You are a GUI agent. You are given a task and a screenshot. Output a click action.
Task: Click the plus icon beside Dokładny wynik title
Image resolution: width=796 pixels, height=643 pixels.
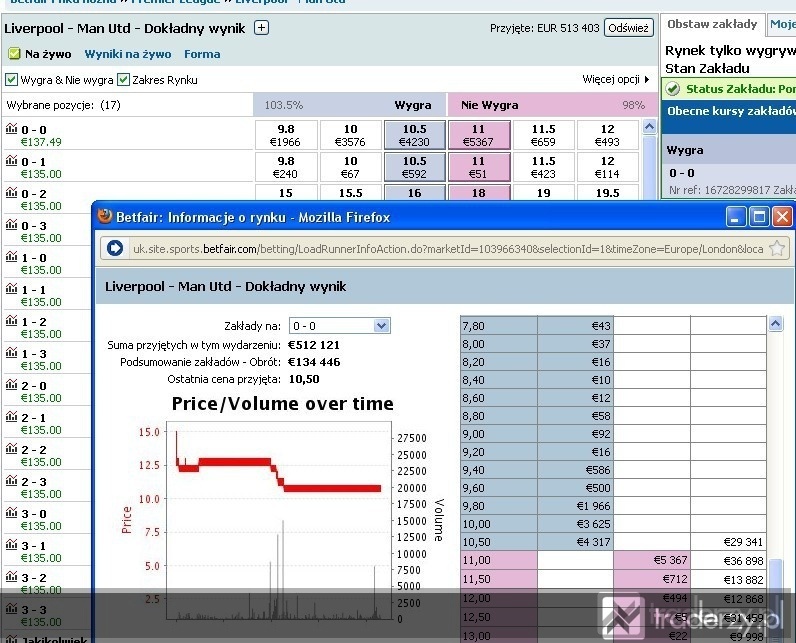click(x=261, y=27)
